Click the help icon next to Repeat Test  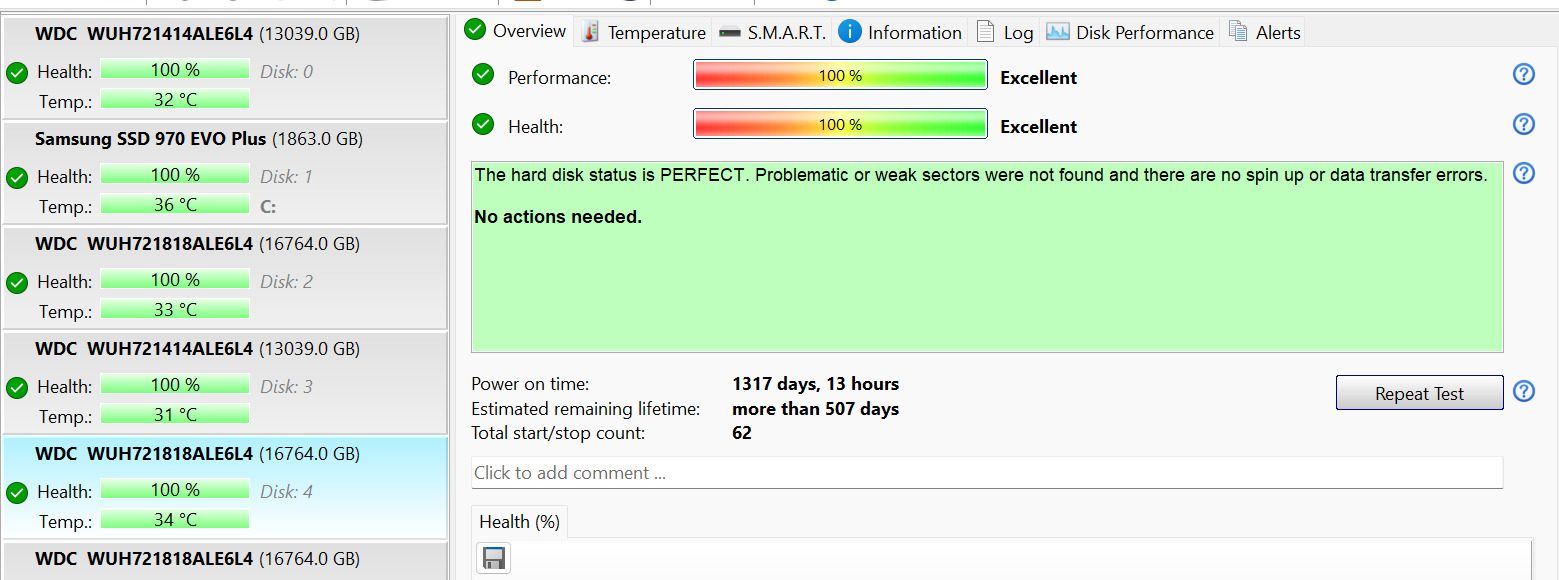click(x=1523, y=391)
